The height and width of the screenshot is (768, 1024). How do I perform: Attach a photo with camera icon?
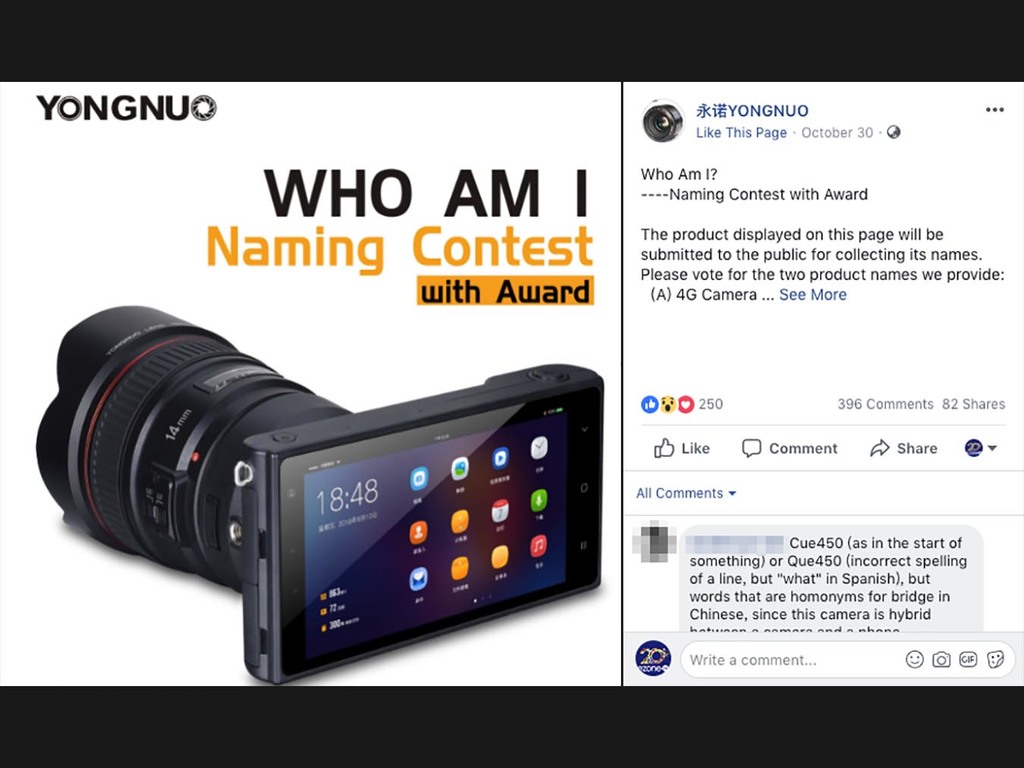click(941, 660)
